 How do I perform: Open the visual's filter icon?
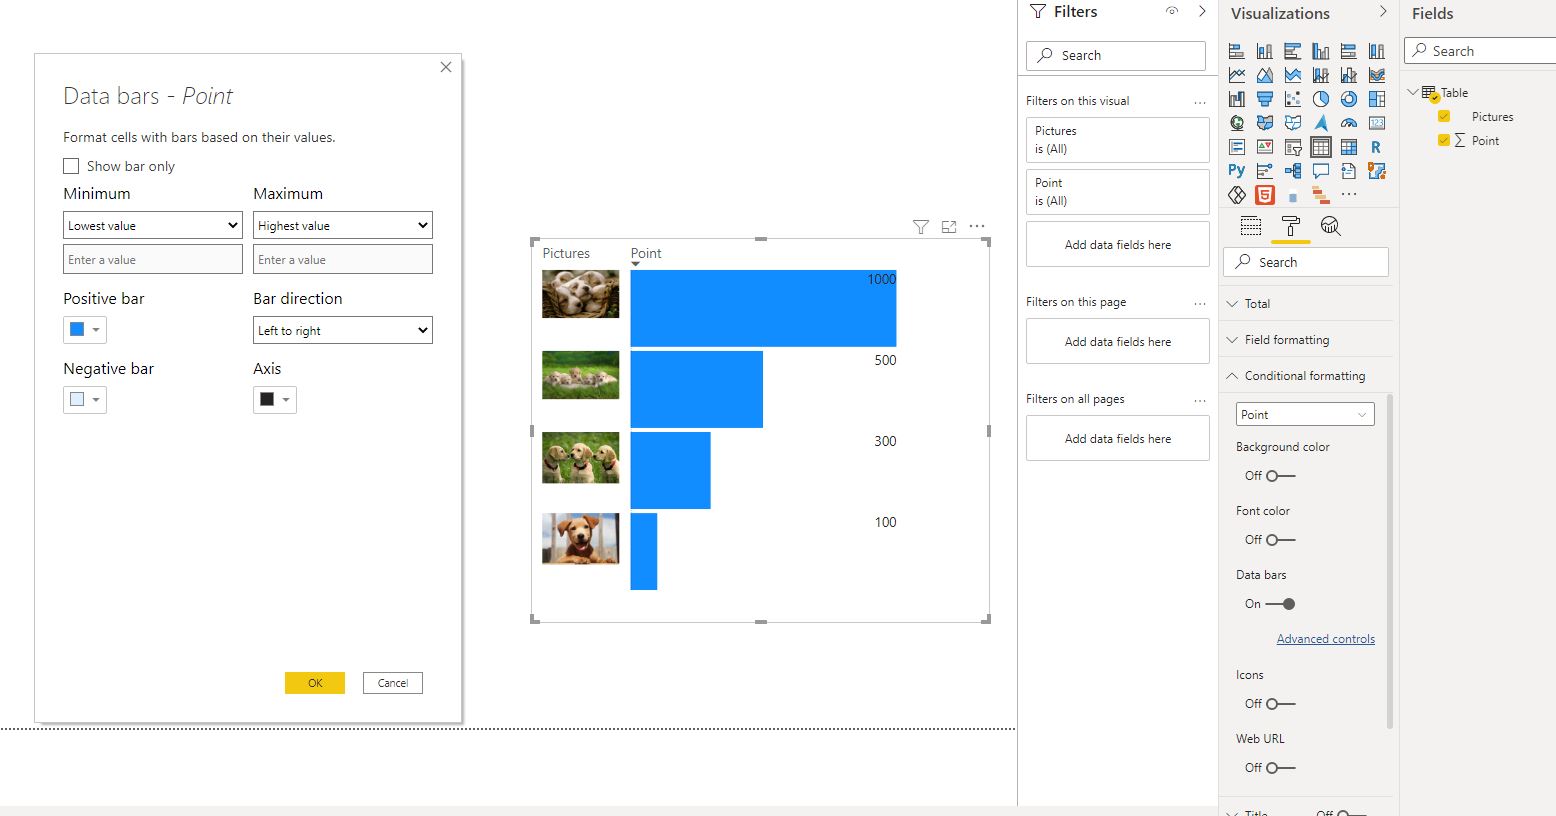(x=921, y=227)
